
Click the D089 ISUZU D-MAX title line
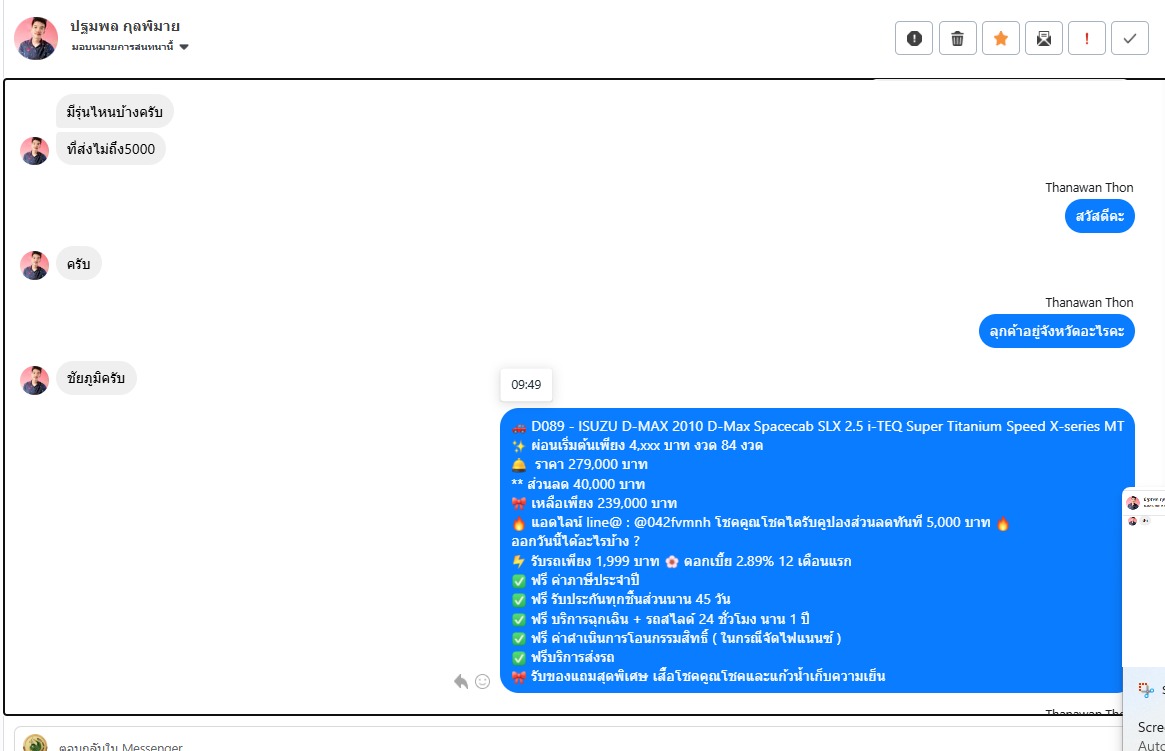pos(818,426)
